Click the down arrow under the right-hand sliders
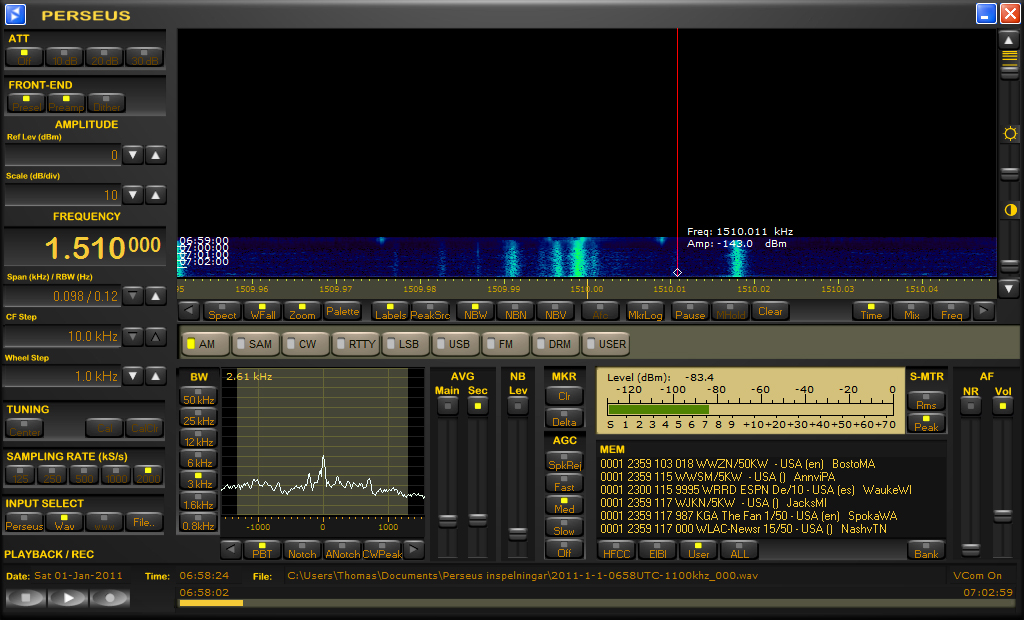This screenshot has height=620, width=1024. point(1009,288)
